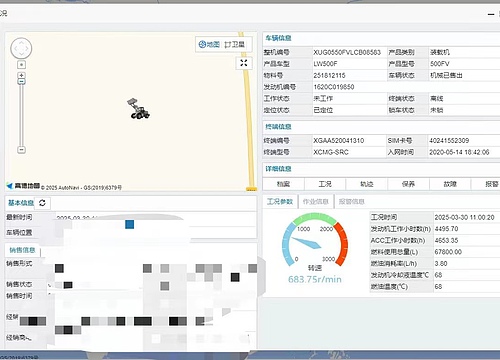Click the map pan direction control
This screenshot has height=360, width=500.
[21, 49]
